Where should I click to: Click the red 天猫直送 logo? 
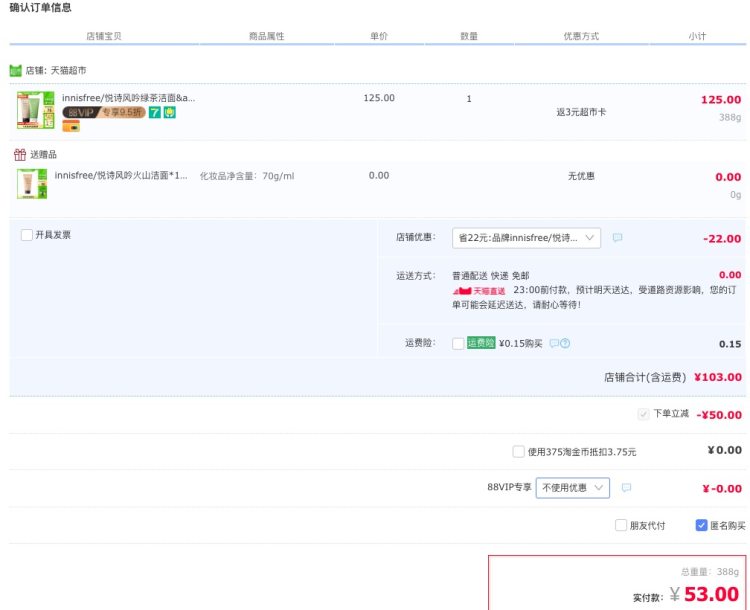(479, 291)
